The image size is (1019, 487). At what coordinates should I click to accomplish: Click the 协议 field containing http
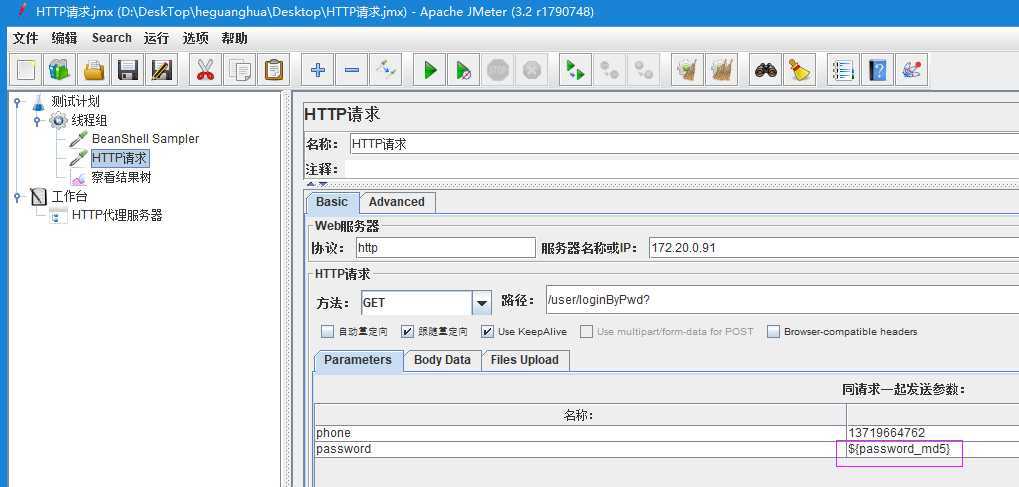click(446, 248)
